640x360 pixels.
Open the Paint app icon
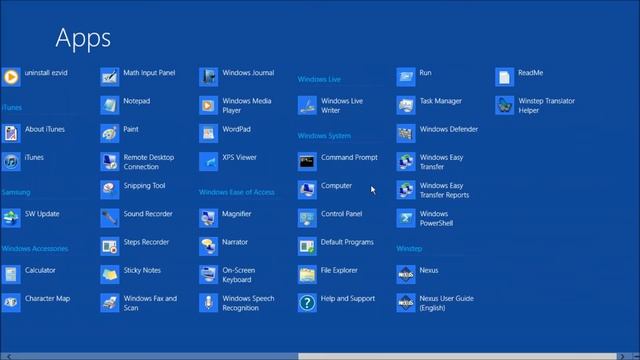tap(110, 133)
